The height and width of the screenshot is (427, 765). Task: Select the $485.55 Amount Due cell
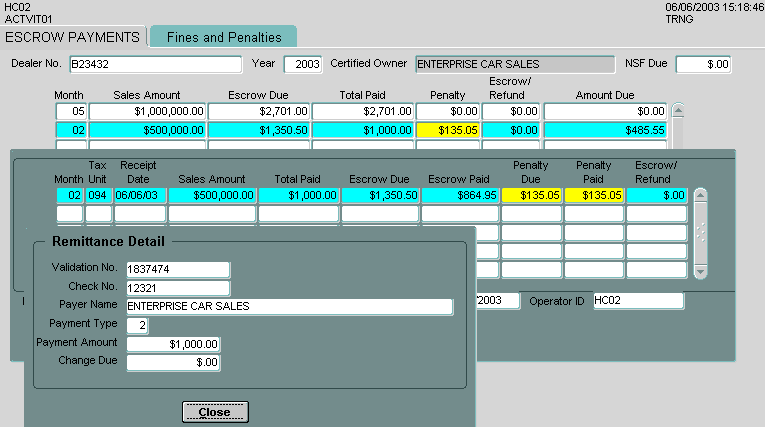click(605, 130)
